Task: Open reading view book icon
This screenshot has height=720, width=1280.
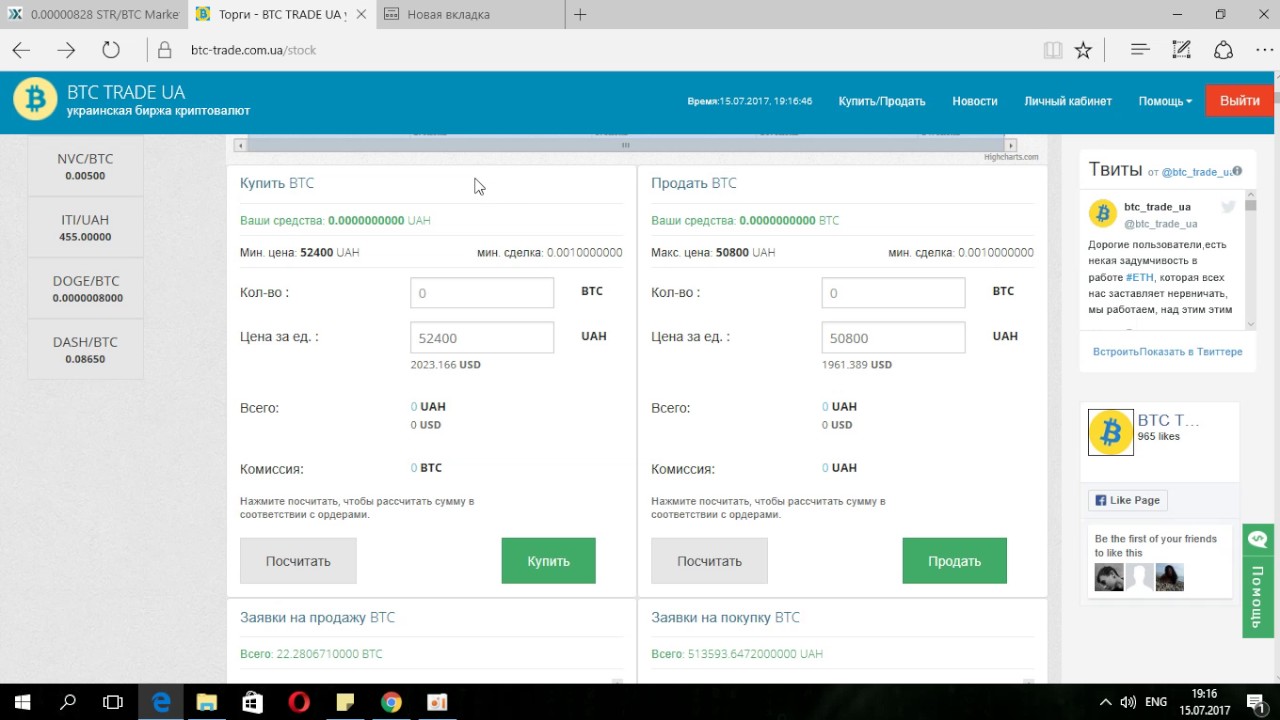Action: (1052, 50)
